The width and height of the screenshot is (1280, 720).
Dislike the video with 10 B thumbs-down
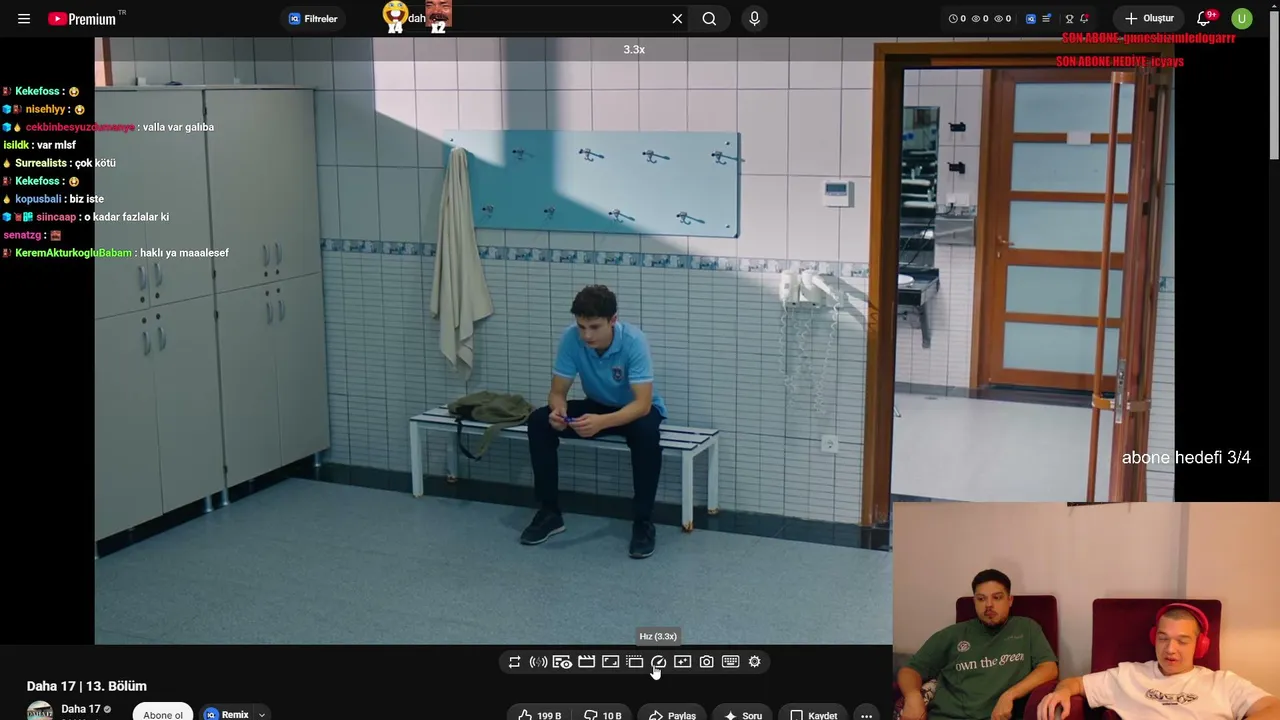pyautogui.click(x=602, y=715)
